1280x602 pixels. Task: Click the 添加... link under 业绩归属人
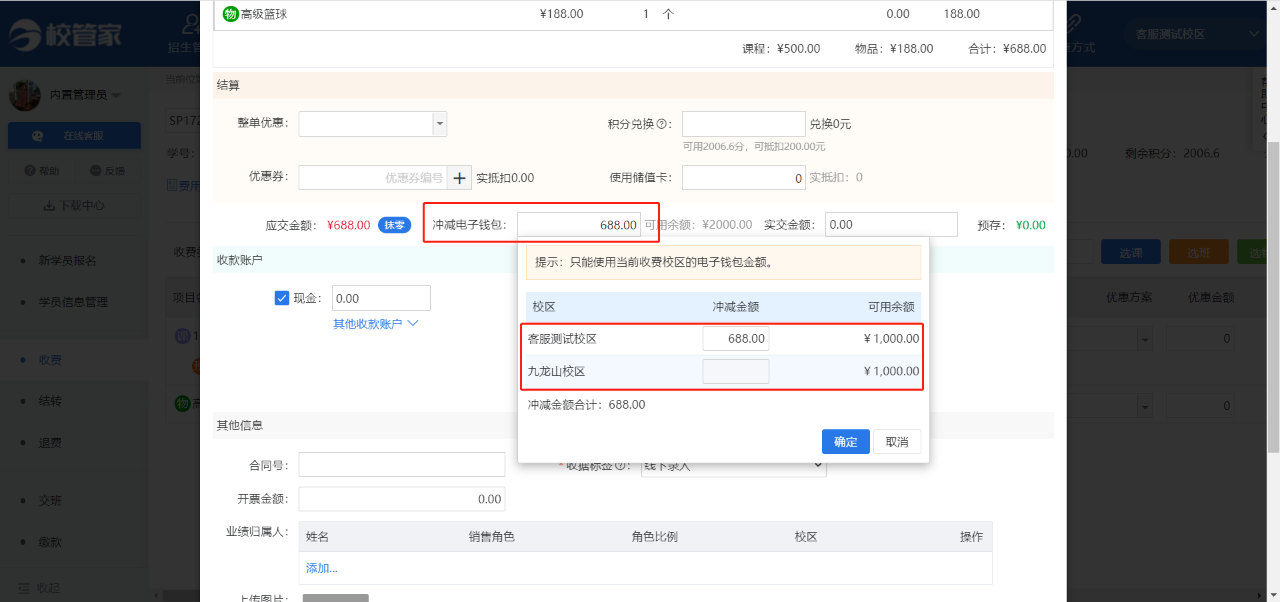[322, 568]
